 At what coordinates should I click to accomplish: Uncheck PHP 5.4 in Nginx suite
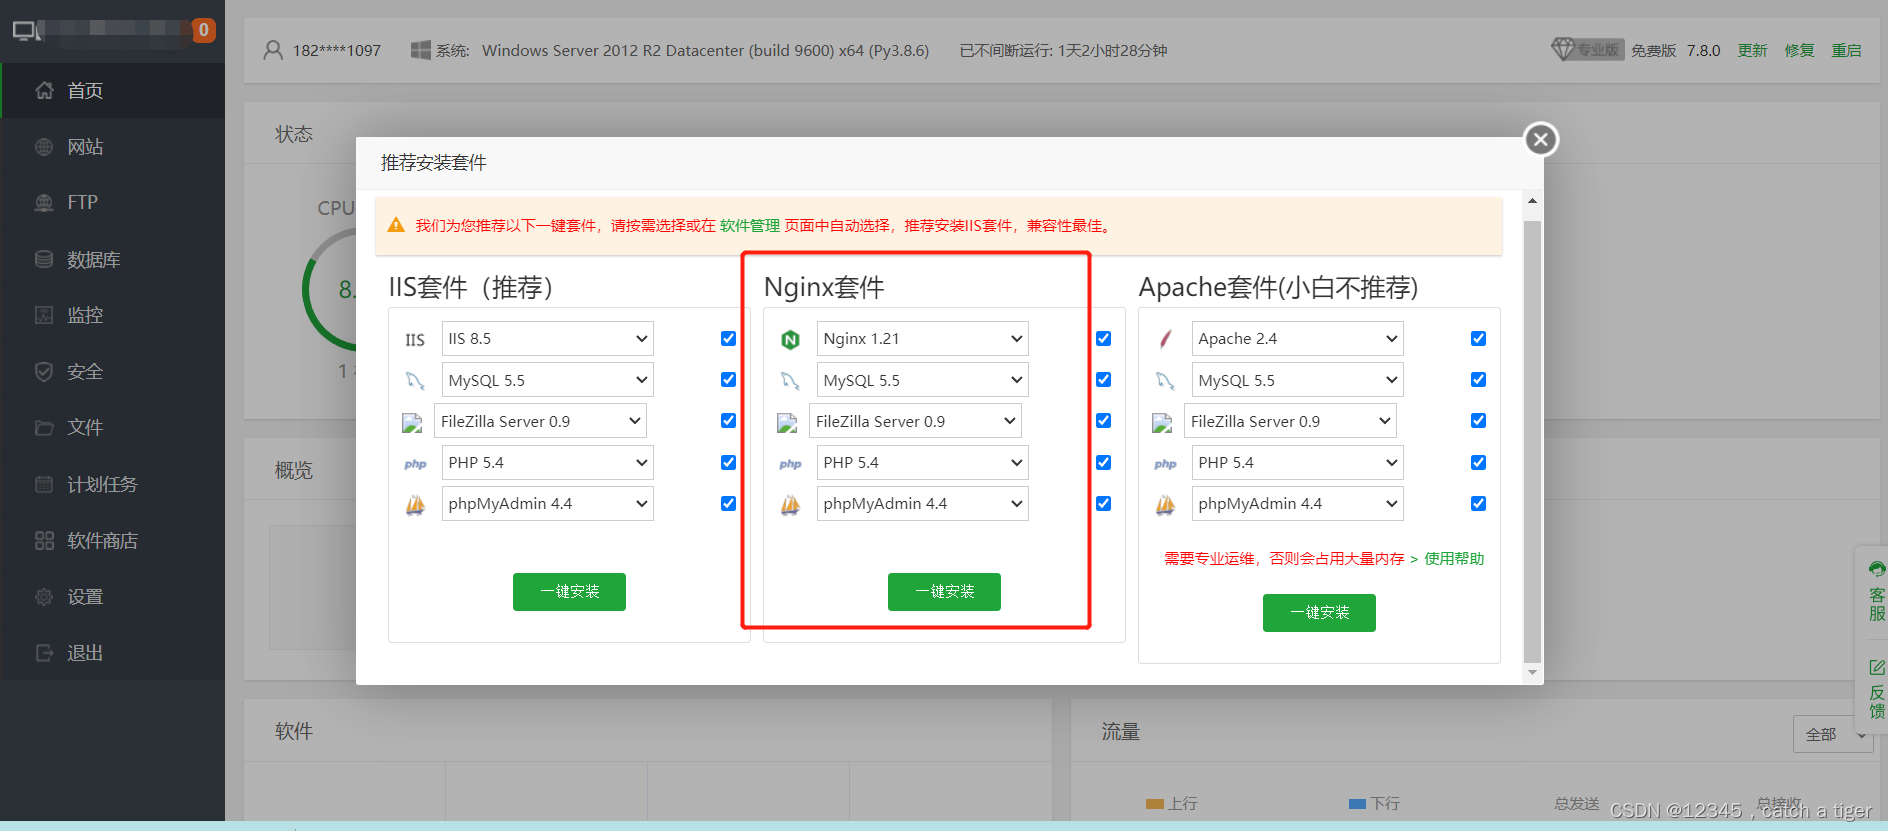[x=1103, y=463]
